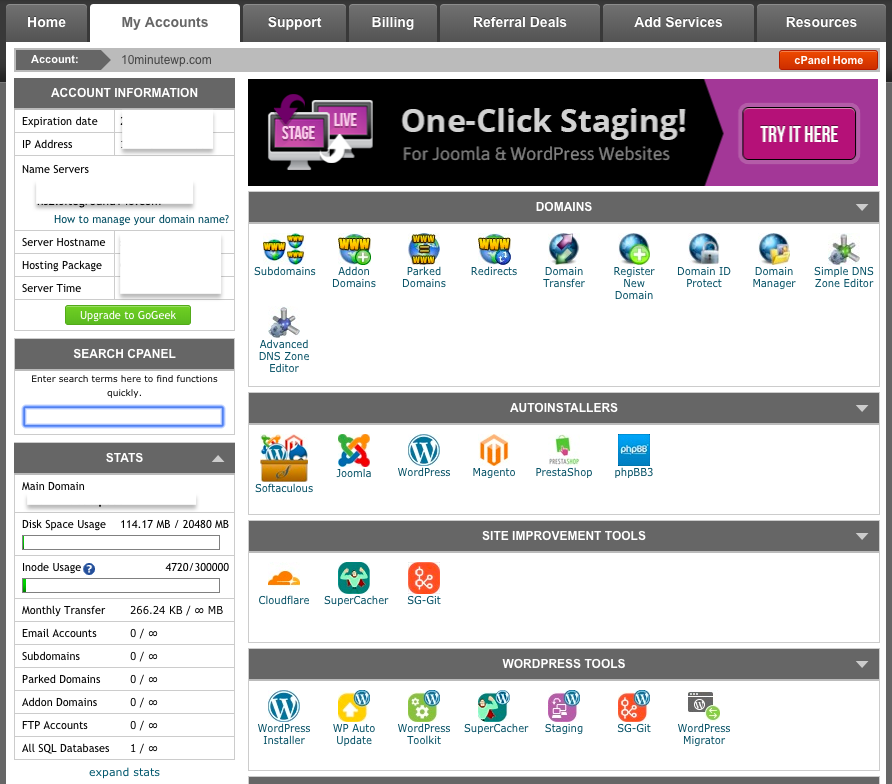This screenshot has height=784, width=892.
Task: Collapse the Autoinstallers section arrow
Action: 862,408
